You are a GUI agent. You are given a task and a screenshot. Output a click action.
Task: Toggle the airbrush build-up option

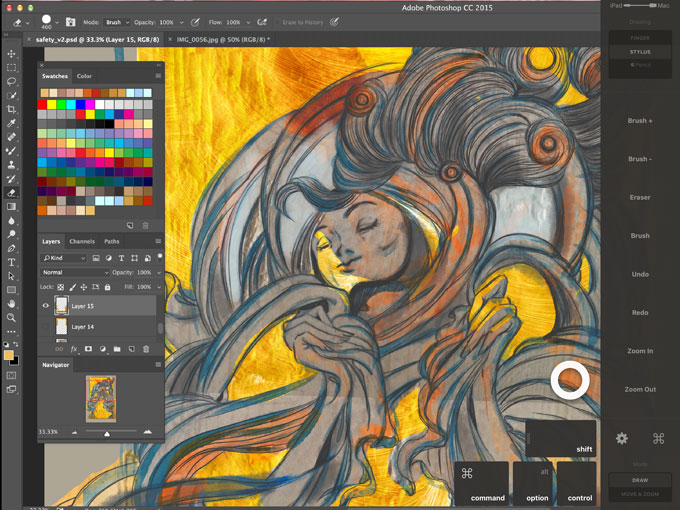coord(262,22)
